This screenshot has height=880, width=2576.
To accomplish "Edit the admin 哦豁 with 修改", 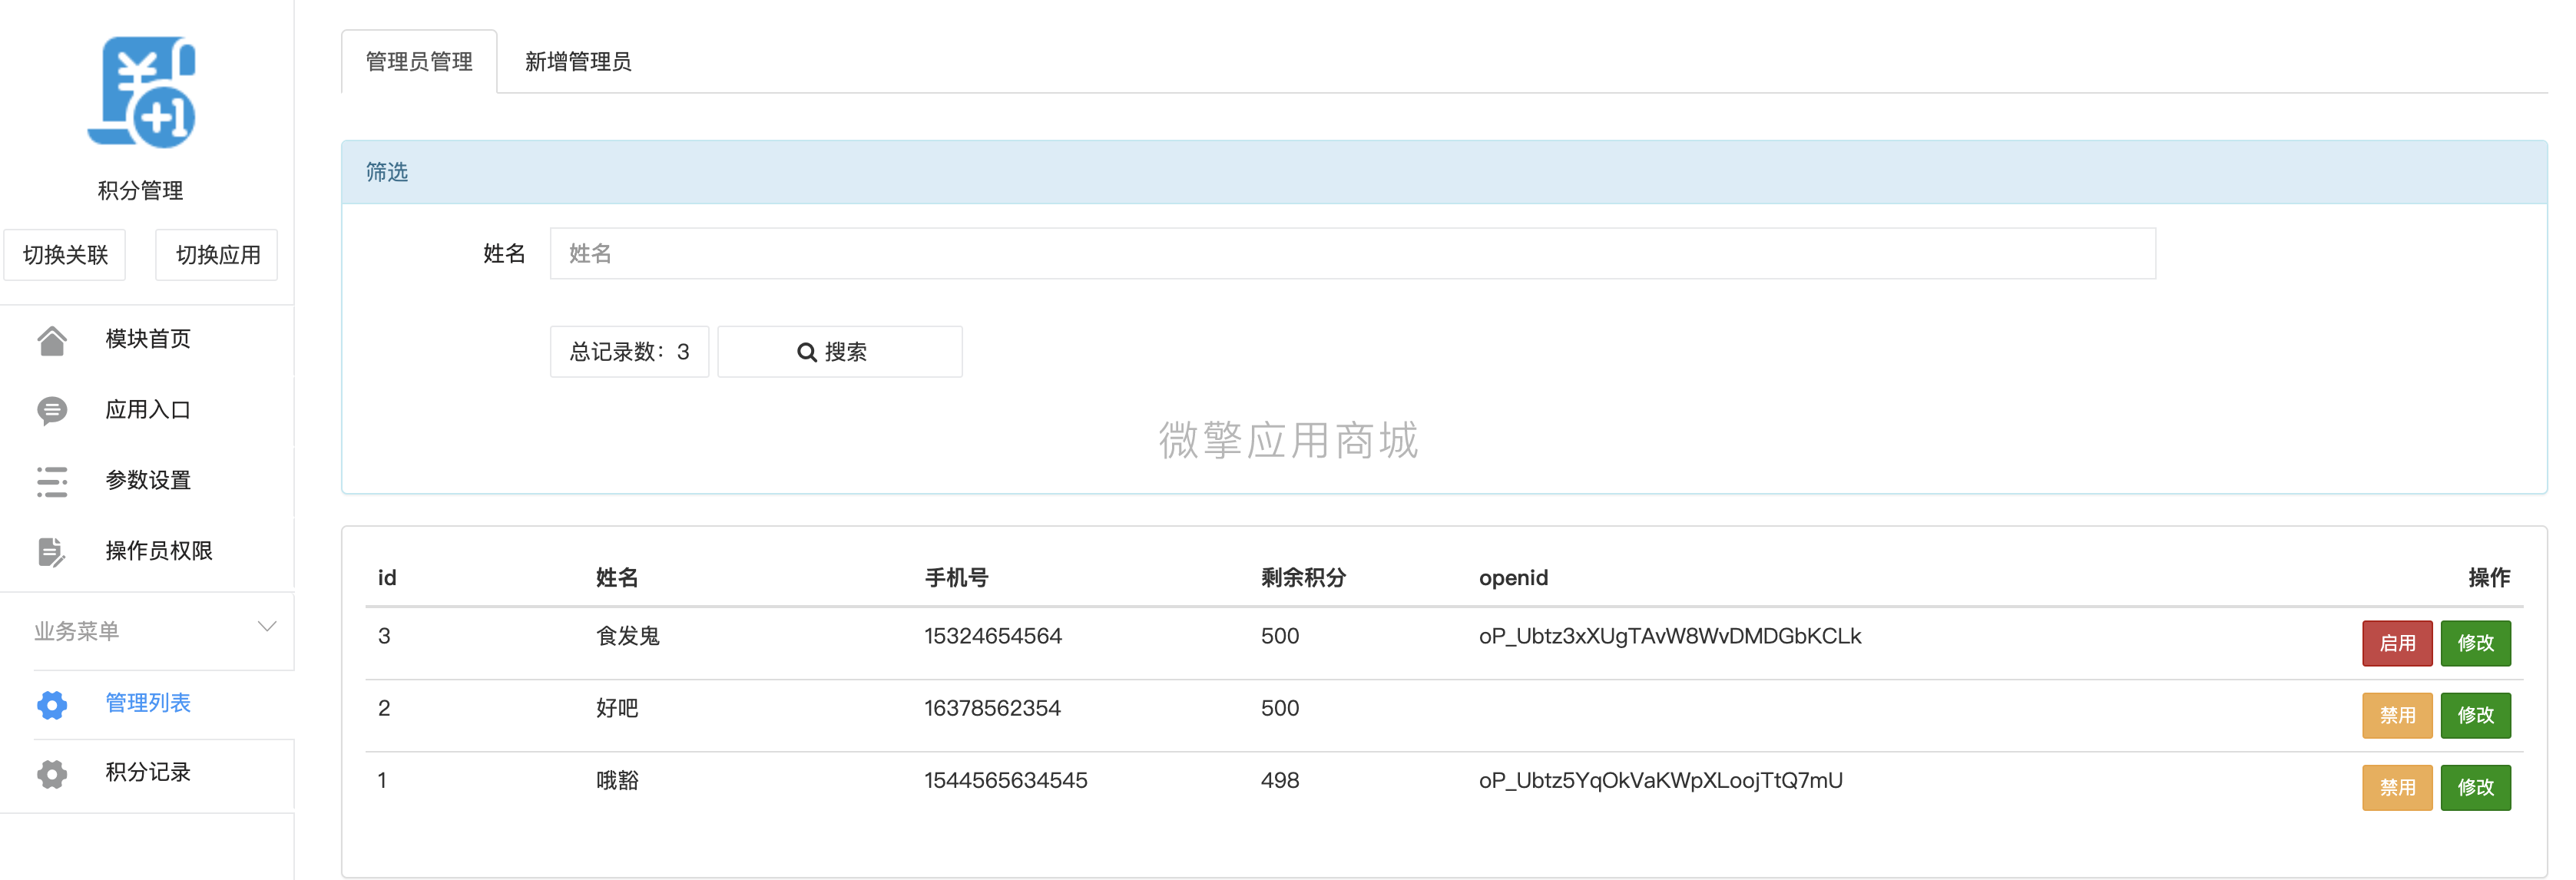I will [x=2475, y=787].
